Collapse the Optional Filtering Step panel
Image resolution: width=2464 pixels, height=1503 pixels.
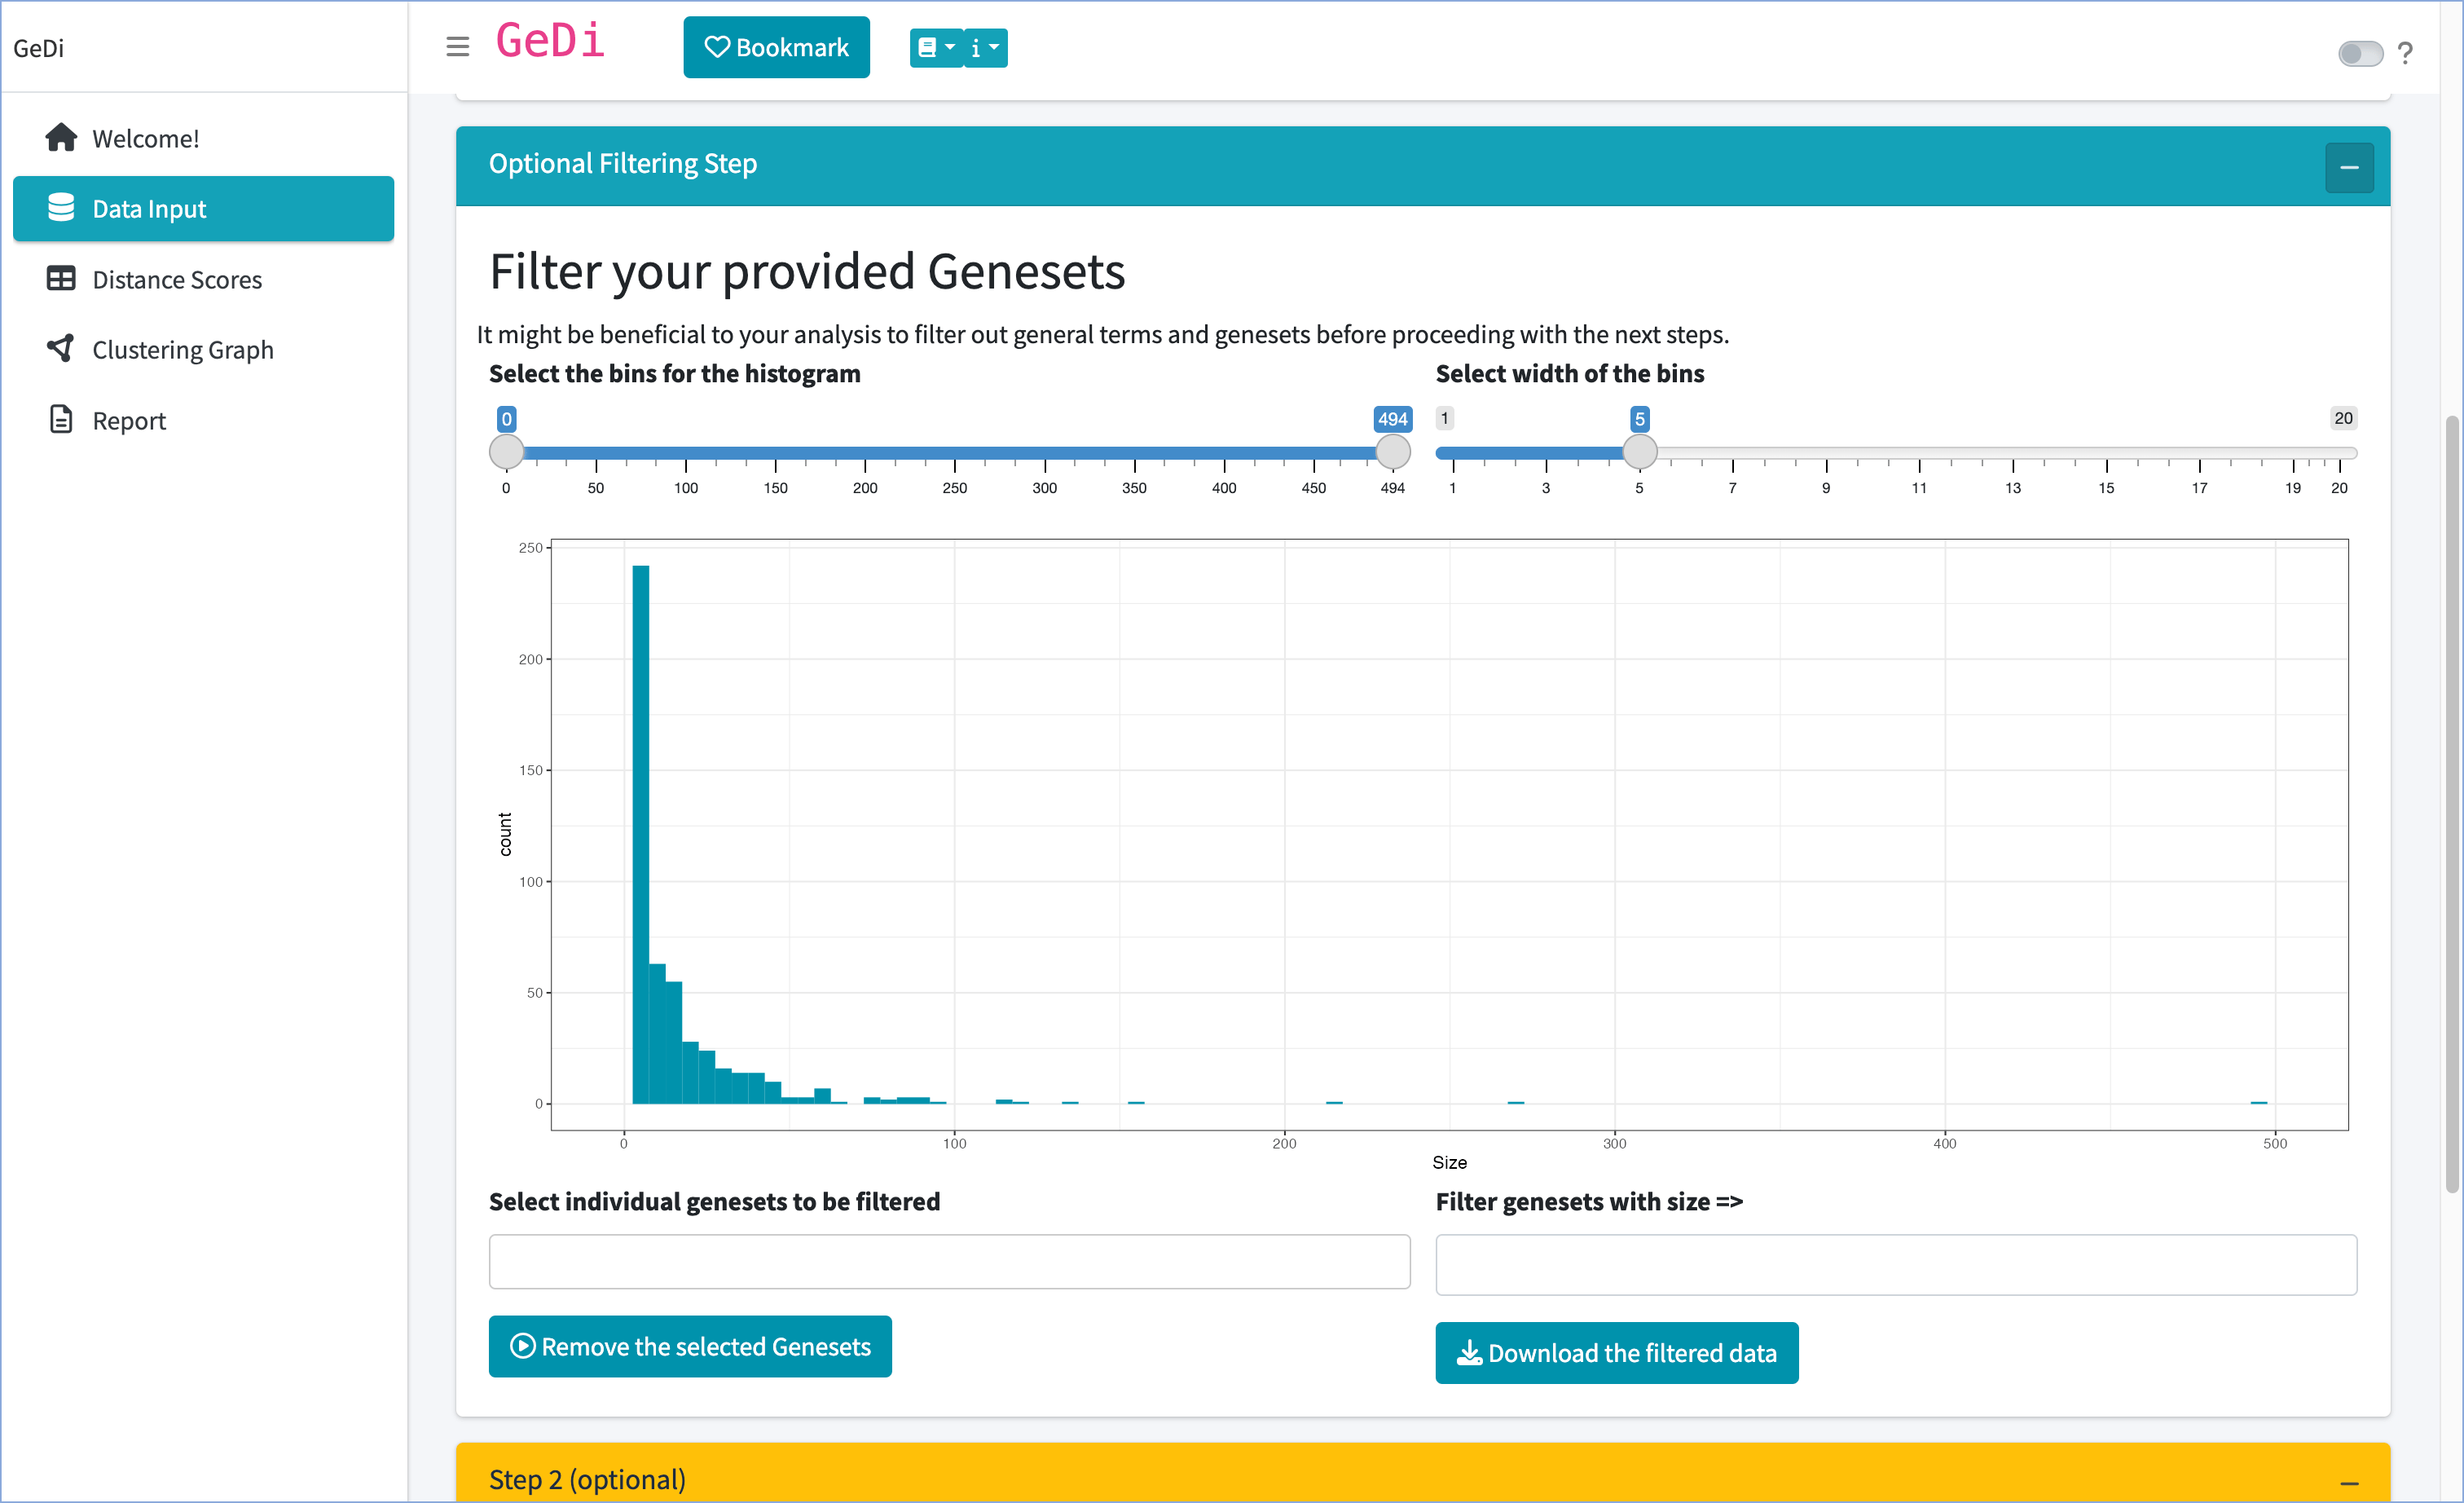(x=2350, y=167)
